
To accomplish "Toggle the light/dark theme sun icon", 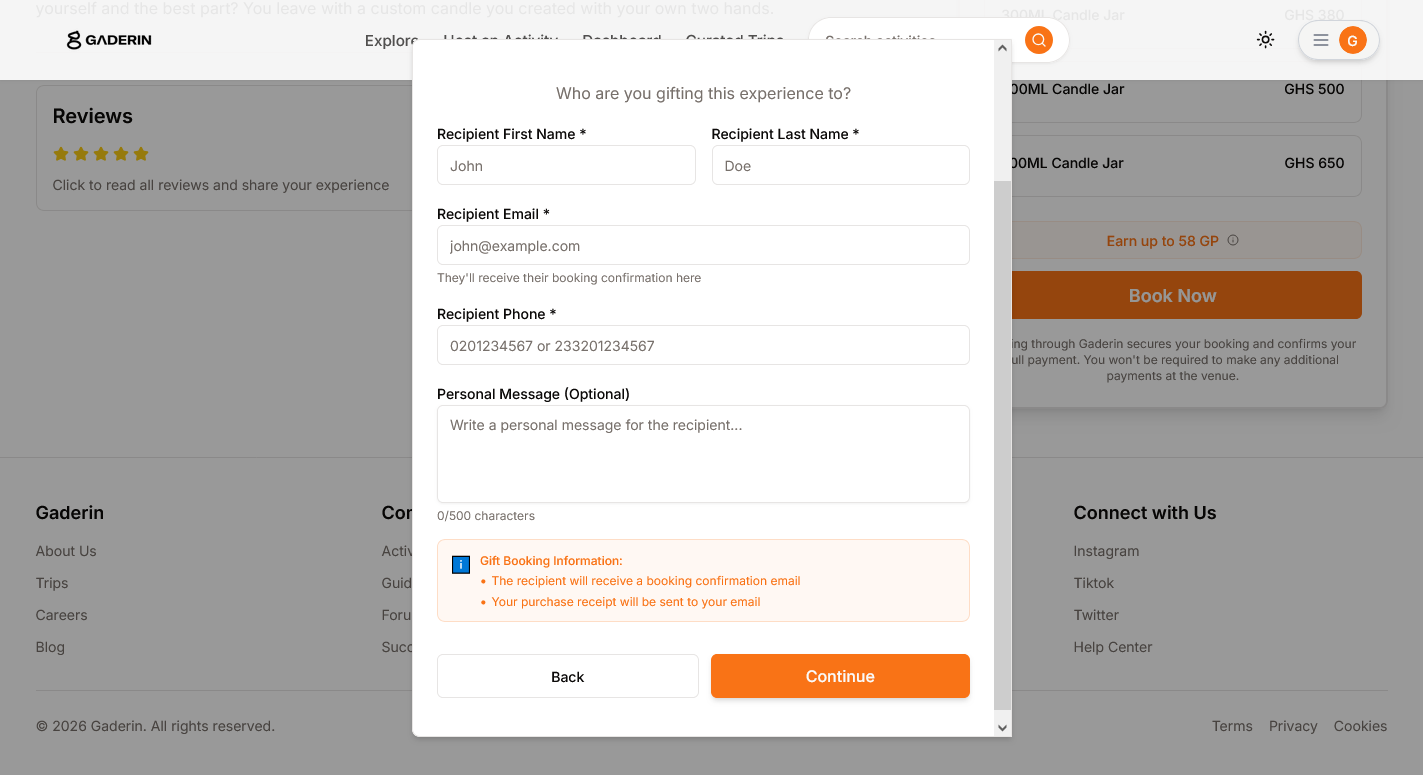I will (x=1265, y=39).
